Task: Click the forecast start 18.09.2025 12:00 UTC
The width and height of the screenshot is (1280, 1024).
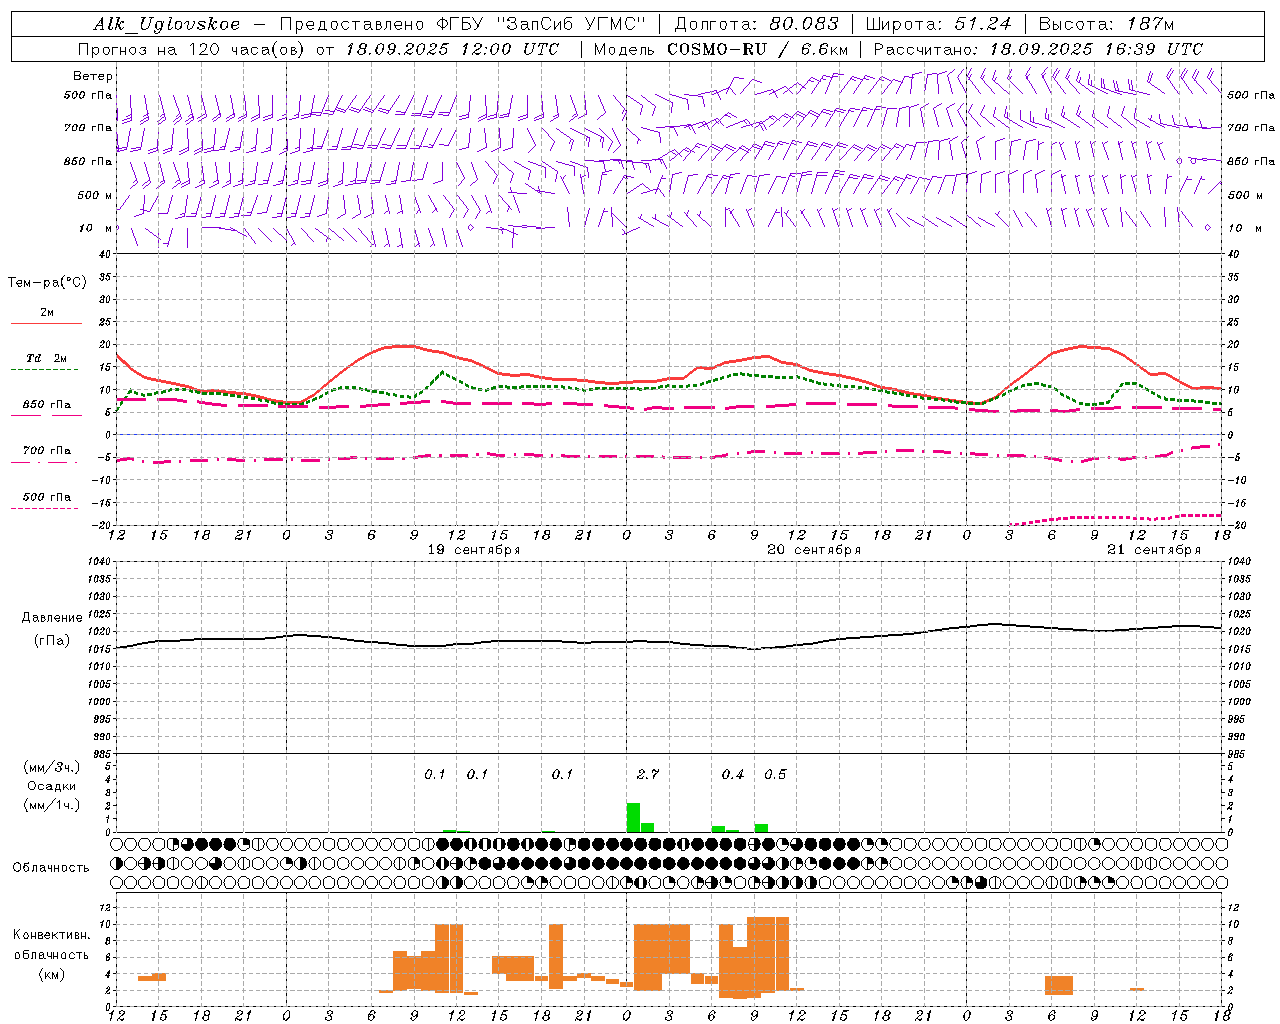Action: point(453,49)
